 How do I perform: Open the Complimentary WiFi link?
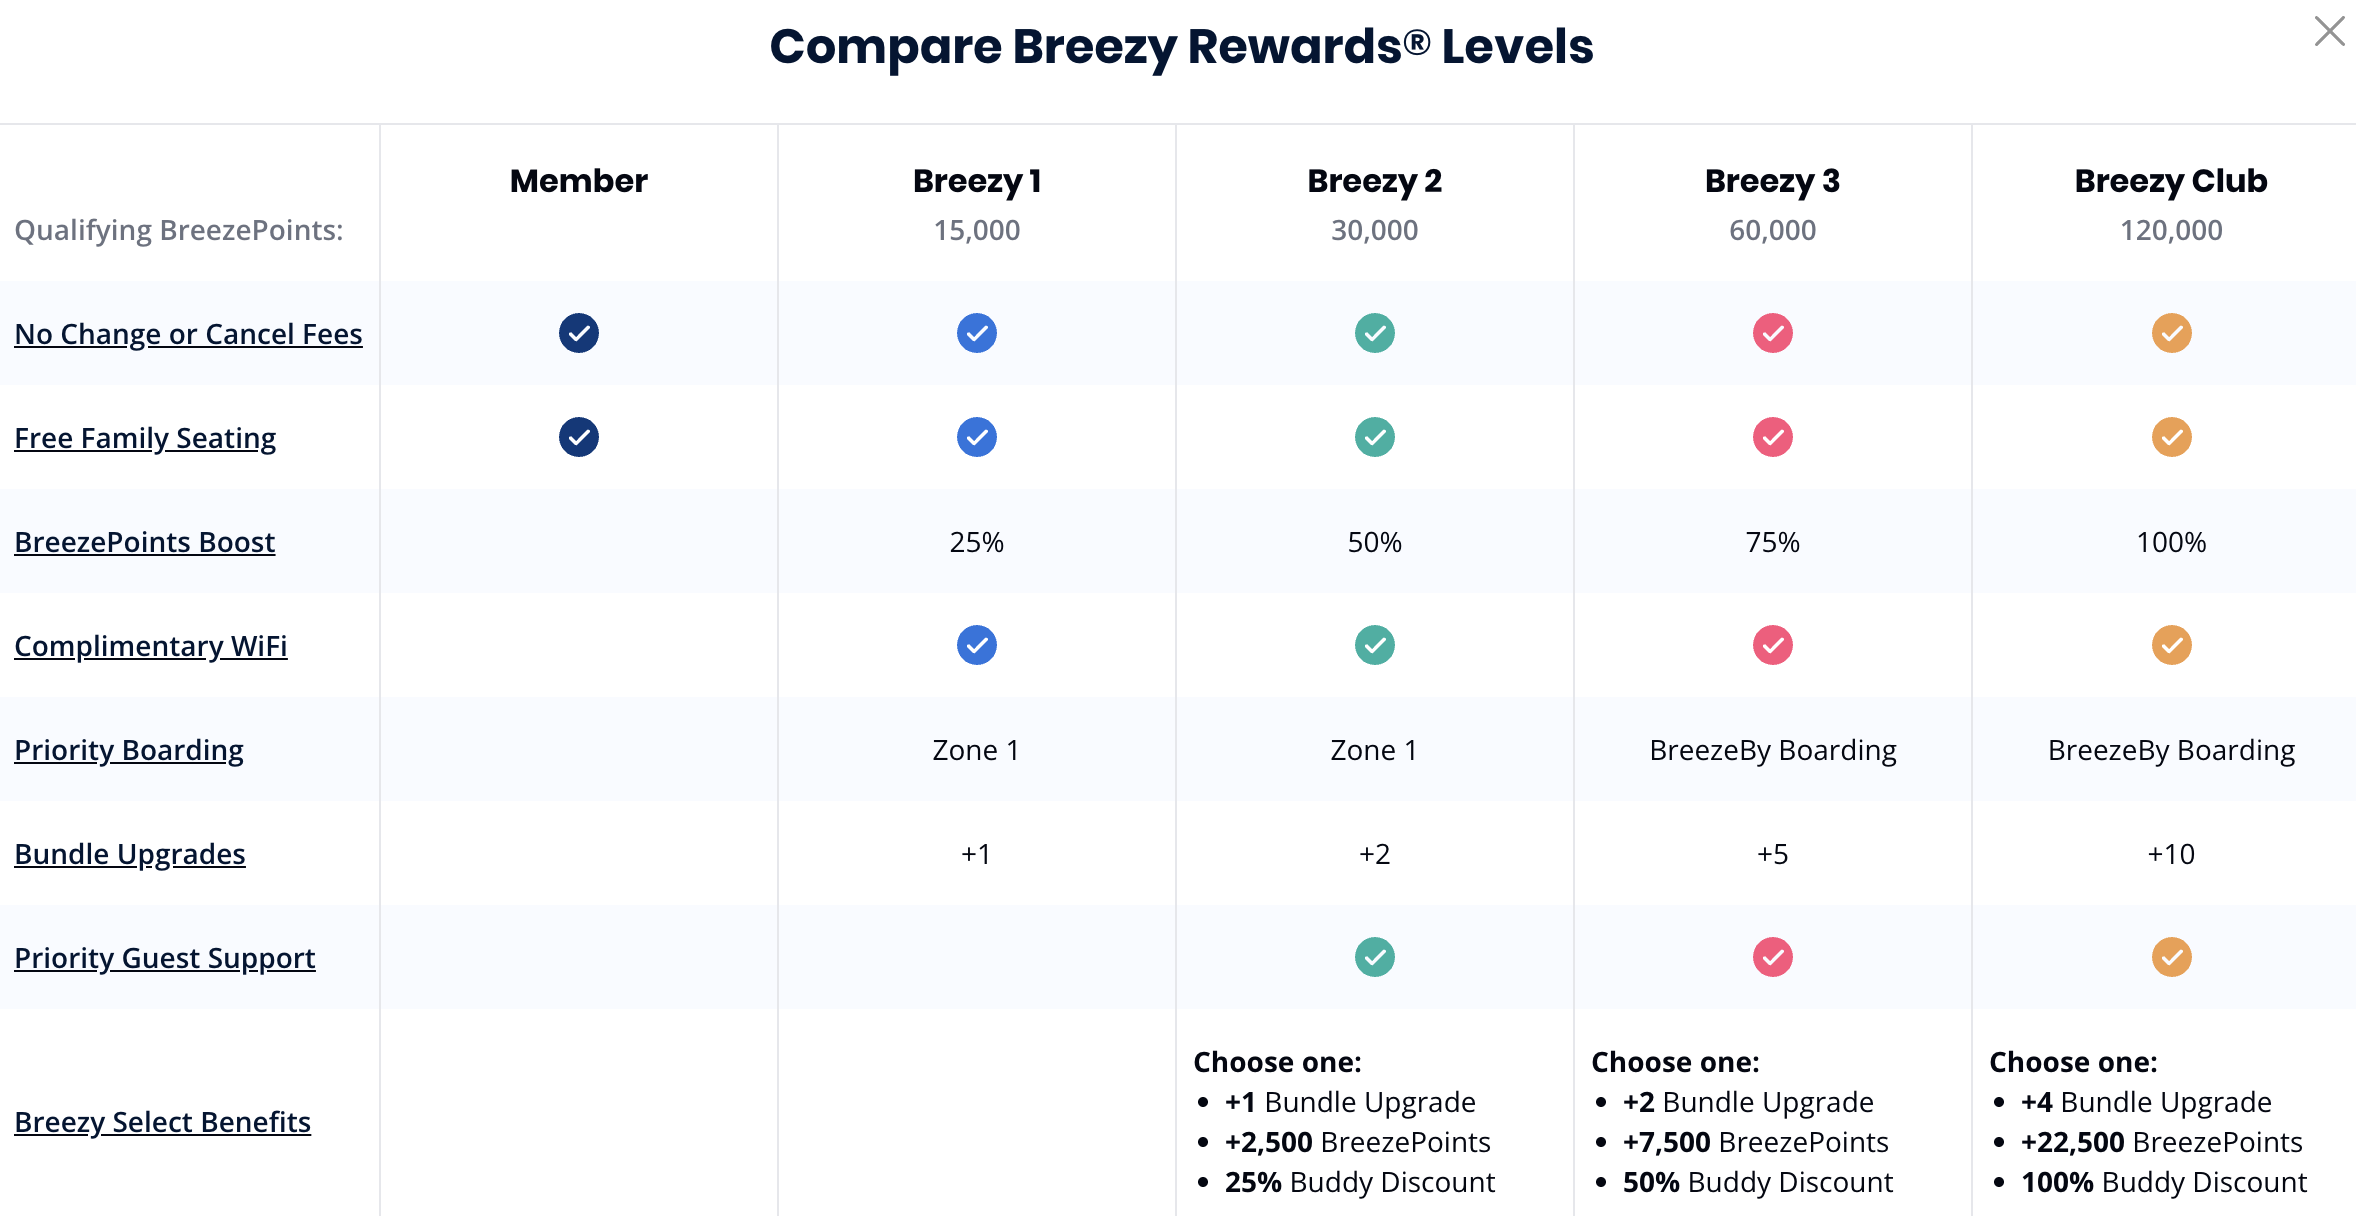click(x=151, y=646)
